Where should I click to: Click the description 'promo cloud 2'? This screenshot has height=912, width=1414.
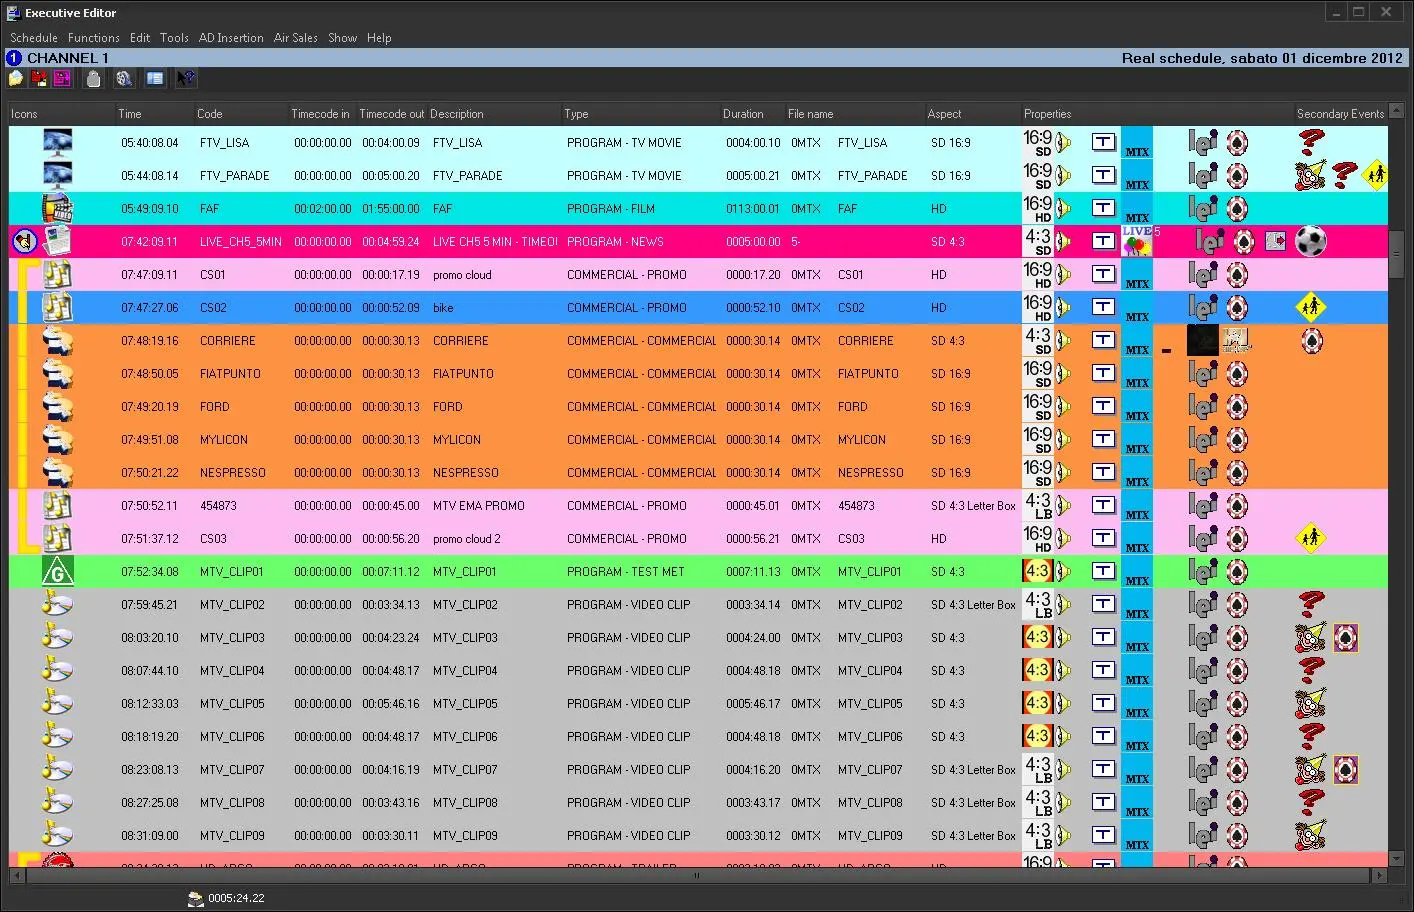[467, 539]
